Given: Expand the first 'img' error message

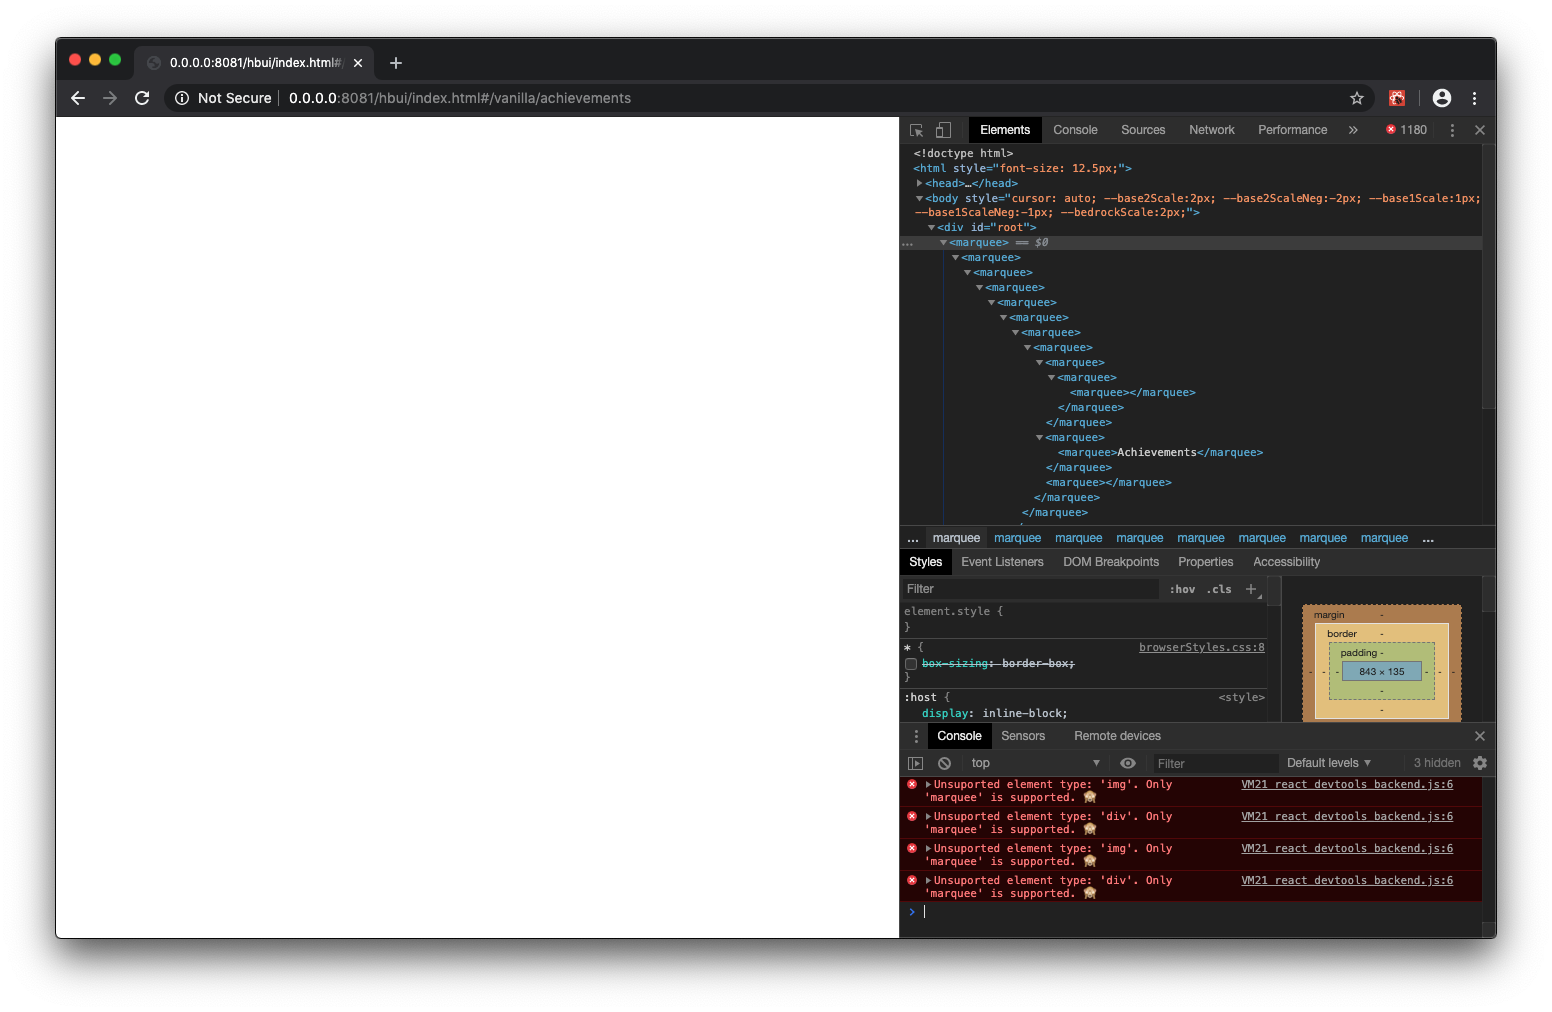Looking at the screenshot, I should 928,785.
